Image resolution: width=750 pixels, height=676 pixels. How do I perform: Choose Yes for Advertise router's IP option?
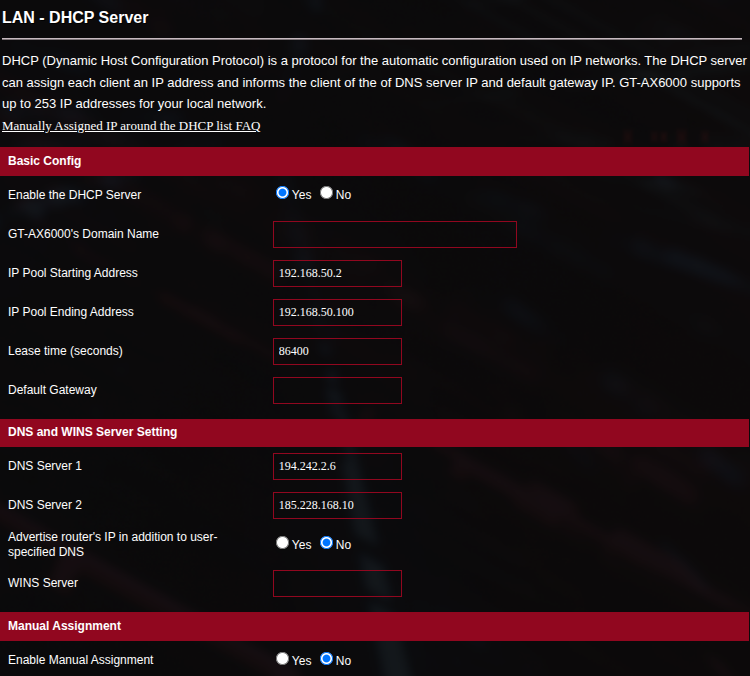click(x=283, y=544)
